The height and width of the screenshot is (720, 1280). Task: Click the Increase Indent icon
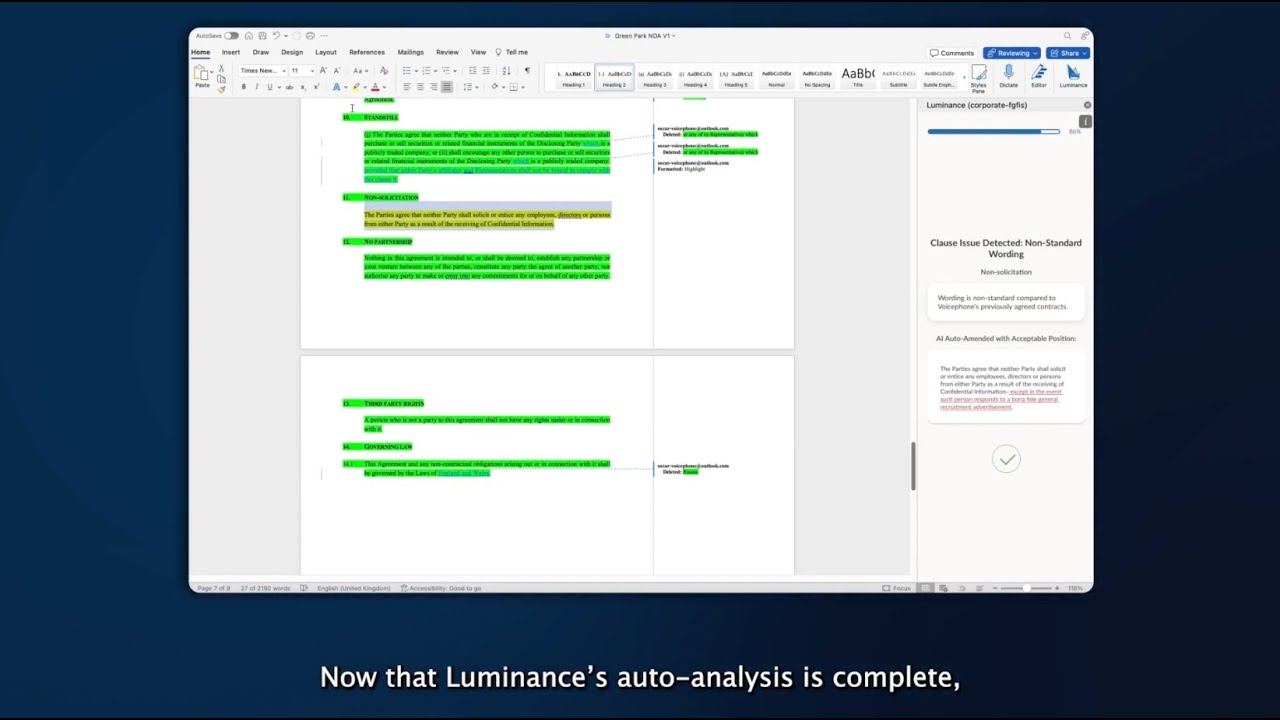[x=486, y=71]
